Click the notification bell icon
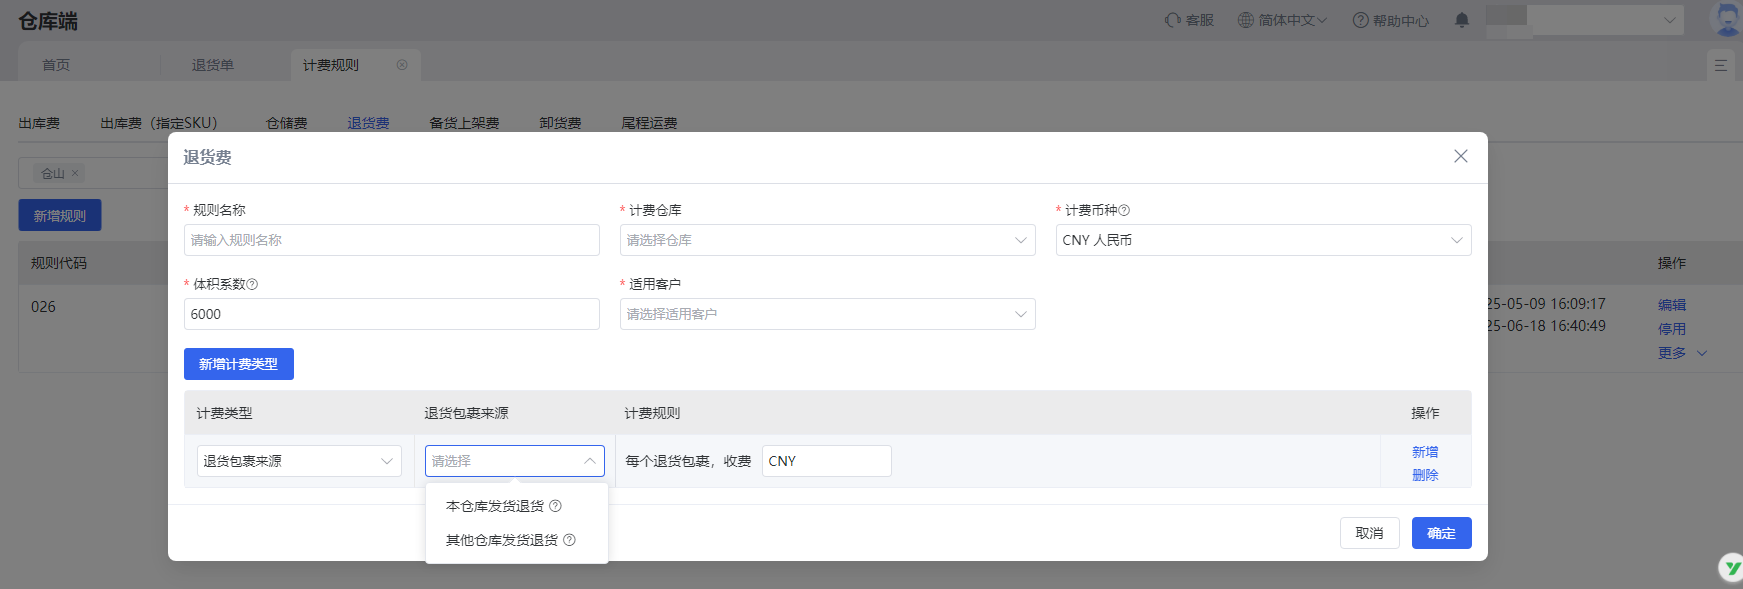Image resolution: width=1743 pixels, height=589 pixels. (1462, 20)
